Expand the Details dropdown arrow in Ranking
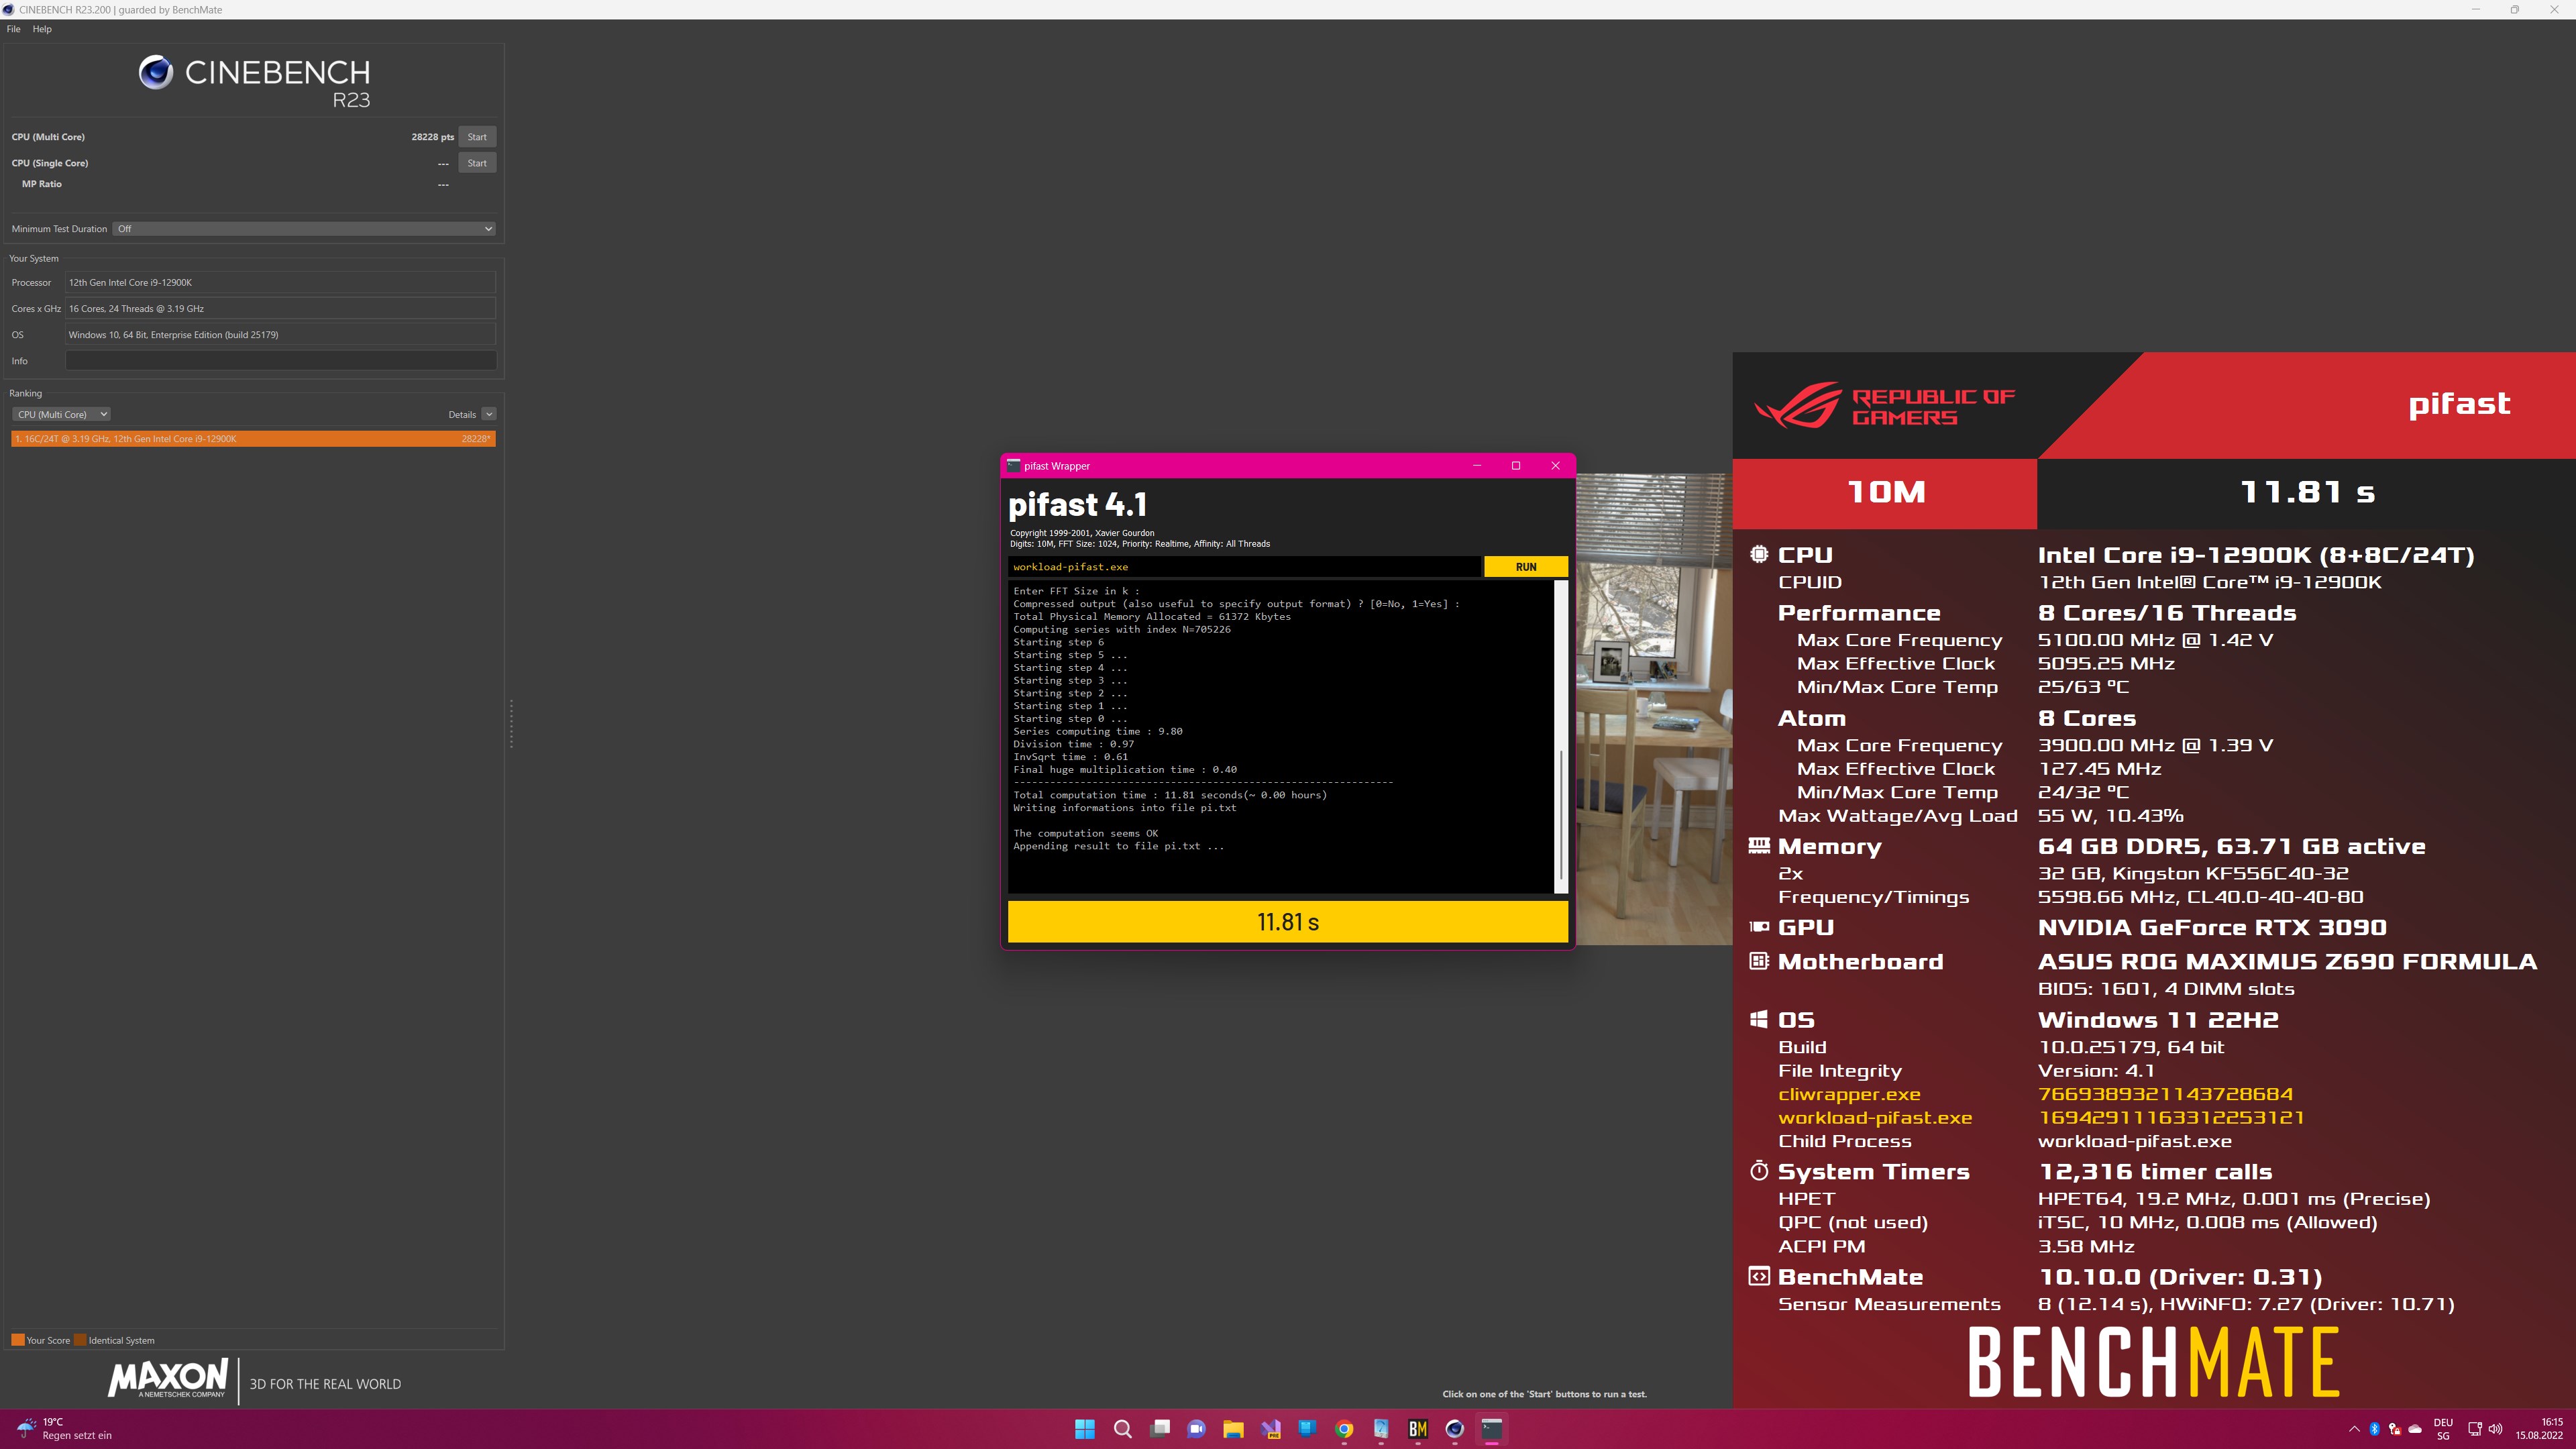 [x=488, y=414]
